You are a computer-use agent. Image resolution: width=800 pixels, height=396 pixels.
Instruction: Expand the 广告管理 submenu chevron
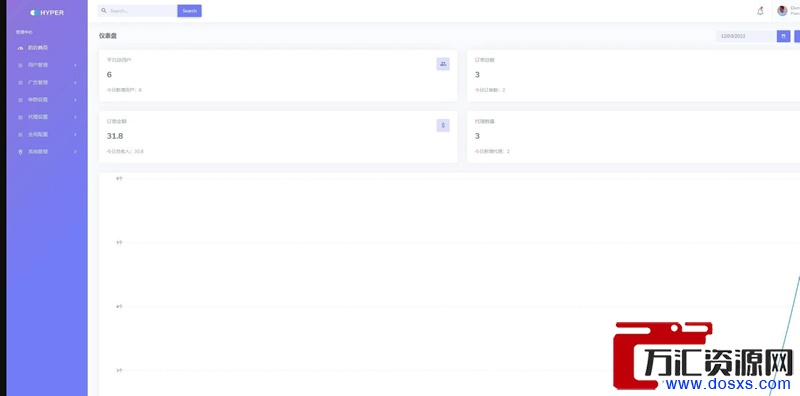tap(75, 82)
